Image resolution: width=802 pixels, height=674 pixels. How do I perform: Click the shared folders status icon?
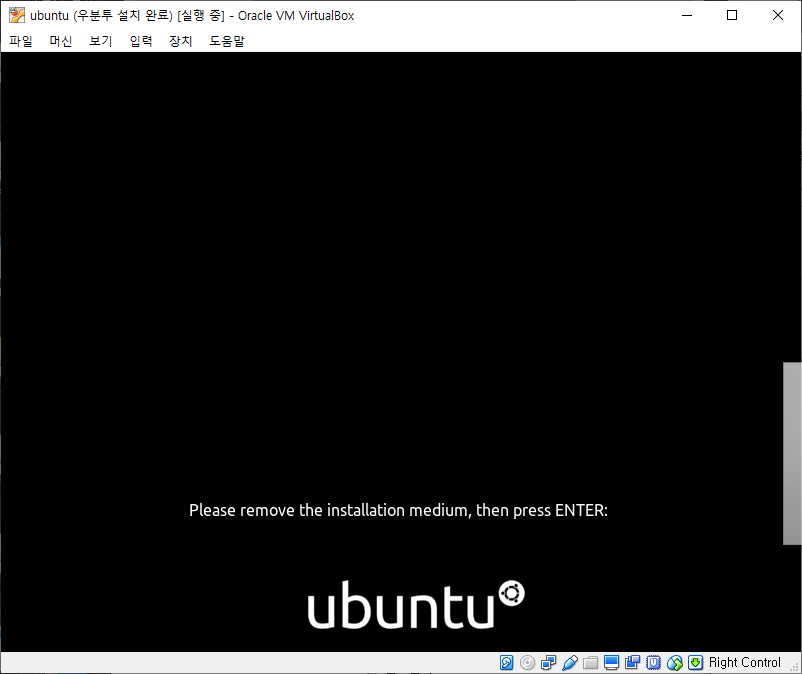pos(590,663)
